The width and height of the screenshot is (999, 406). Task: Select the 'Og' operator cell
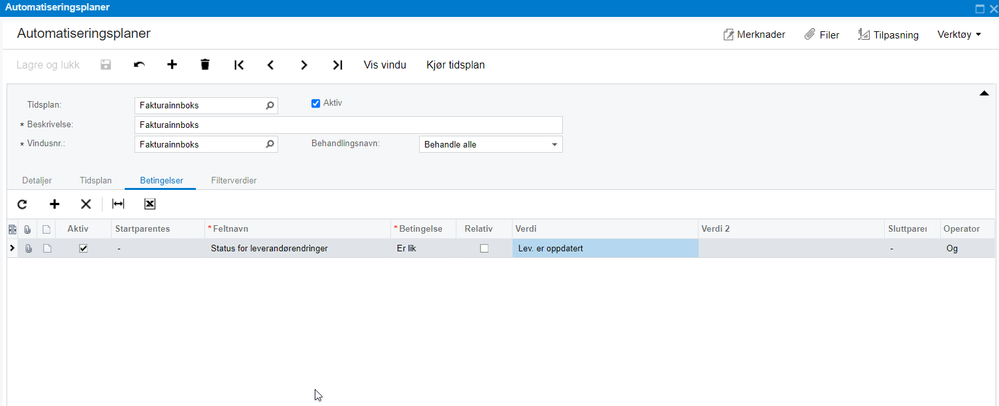[967, 249]
